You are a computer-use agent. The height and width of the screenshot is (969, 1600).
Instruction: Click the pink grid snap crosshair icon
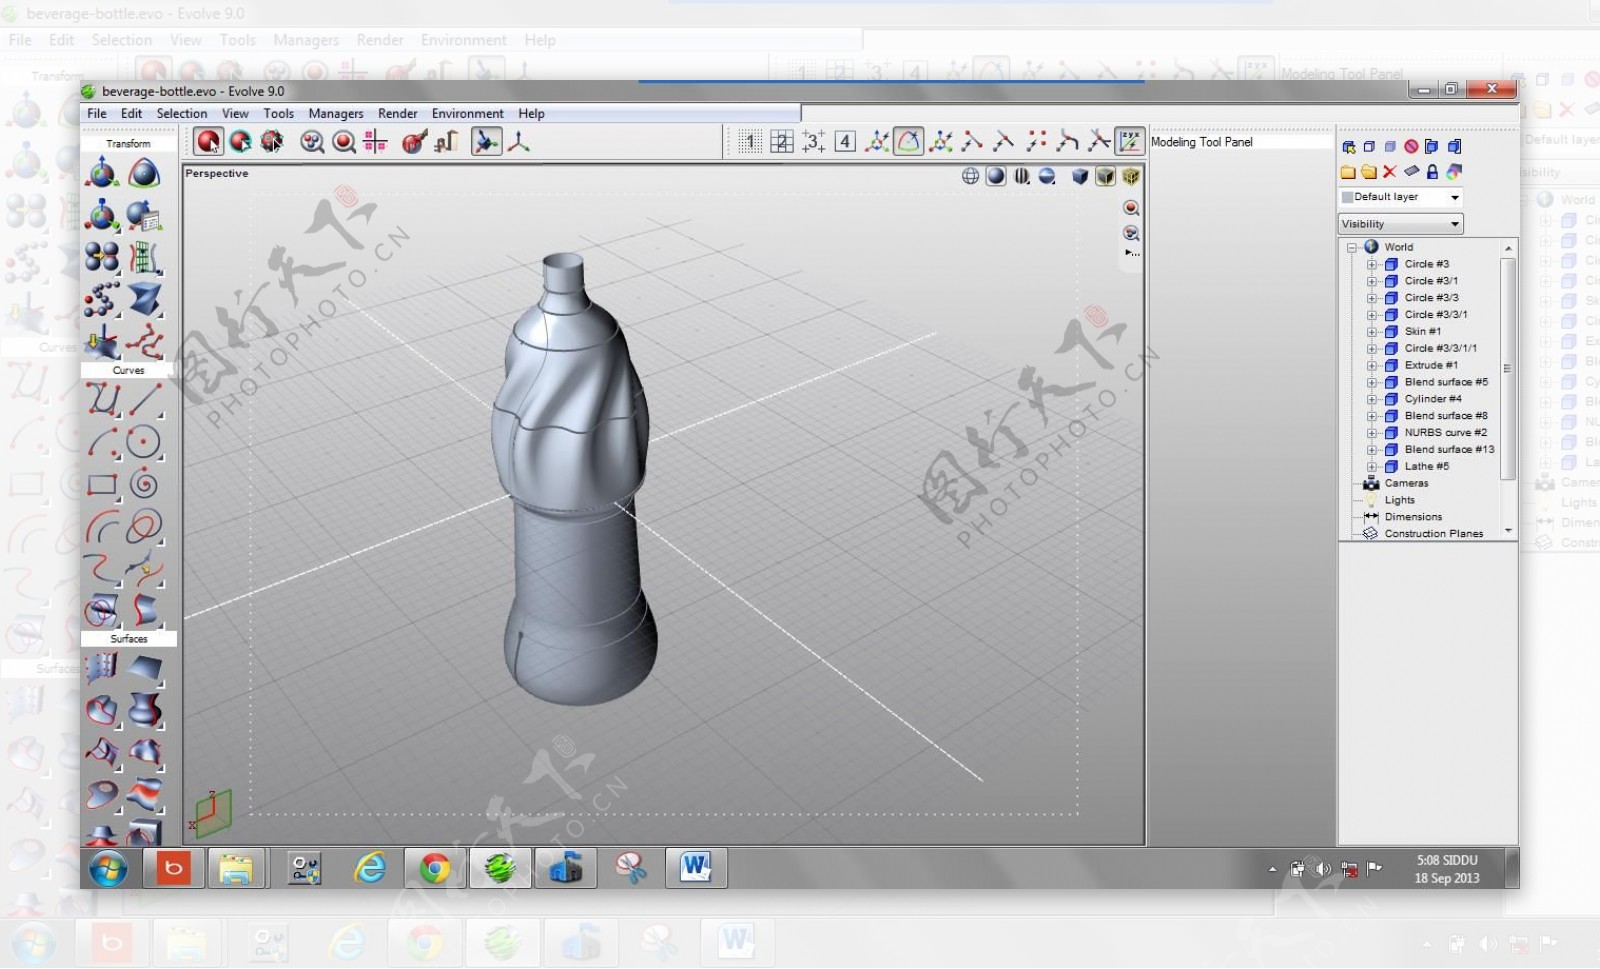376,142
